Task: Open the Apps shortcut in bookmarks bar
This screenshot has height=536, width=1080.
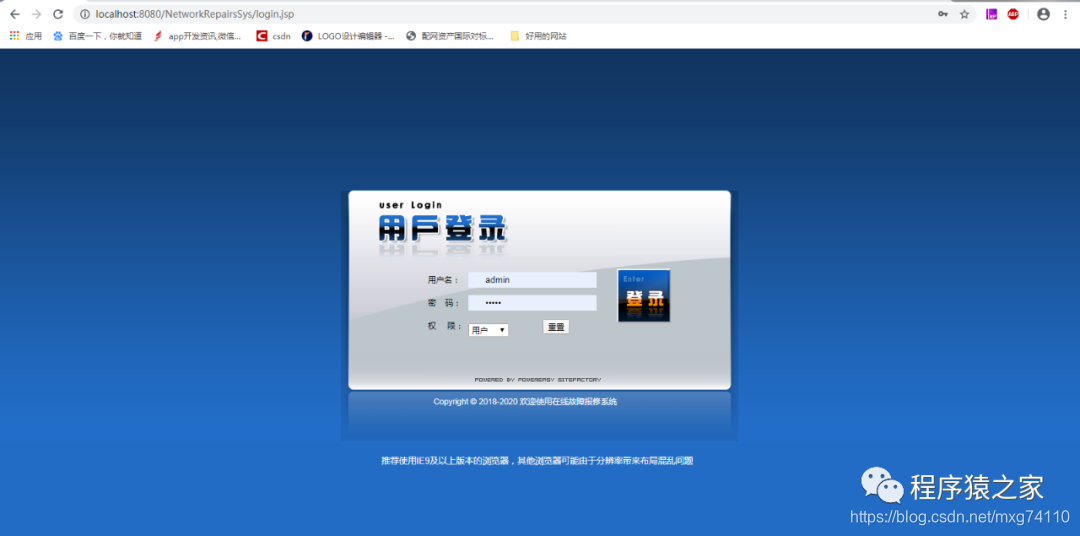Action: (x=25, y=36)
